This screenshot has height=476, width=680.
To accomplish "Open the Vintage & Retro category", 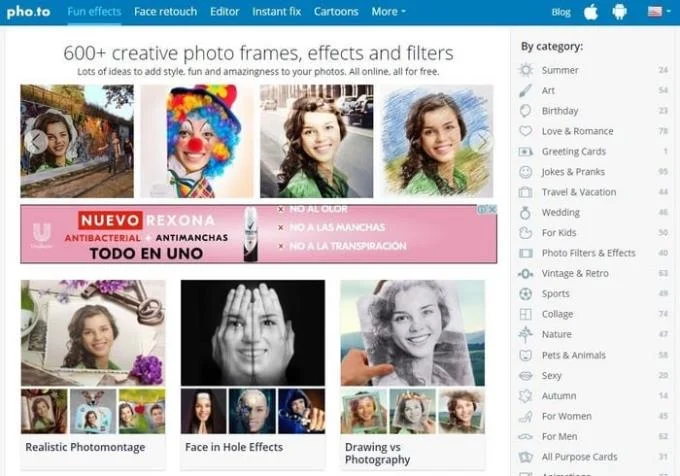I will click(x=575, y=274).
